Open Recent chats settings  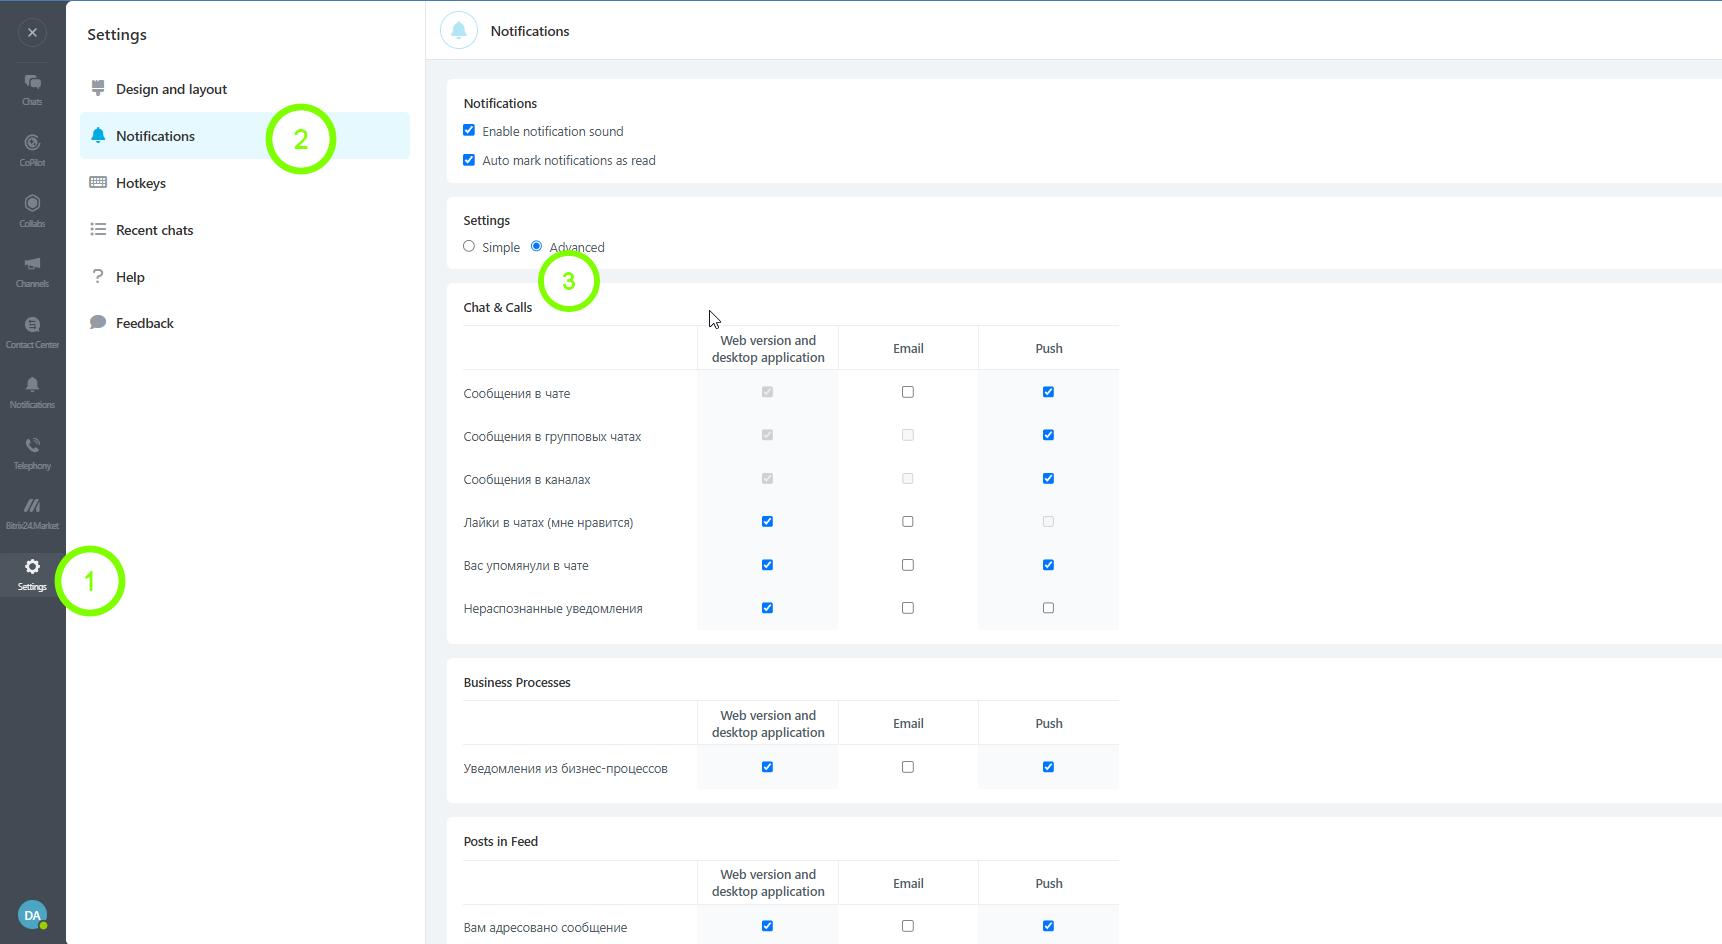click(x=245, y=230)
